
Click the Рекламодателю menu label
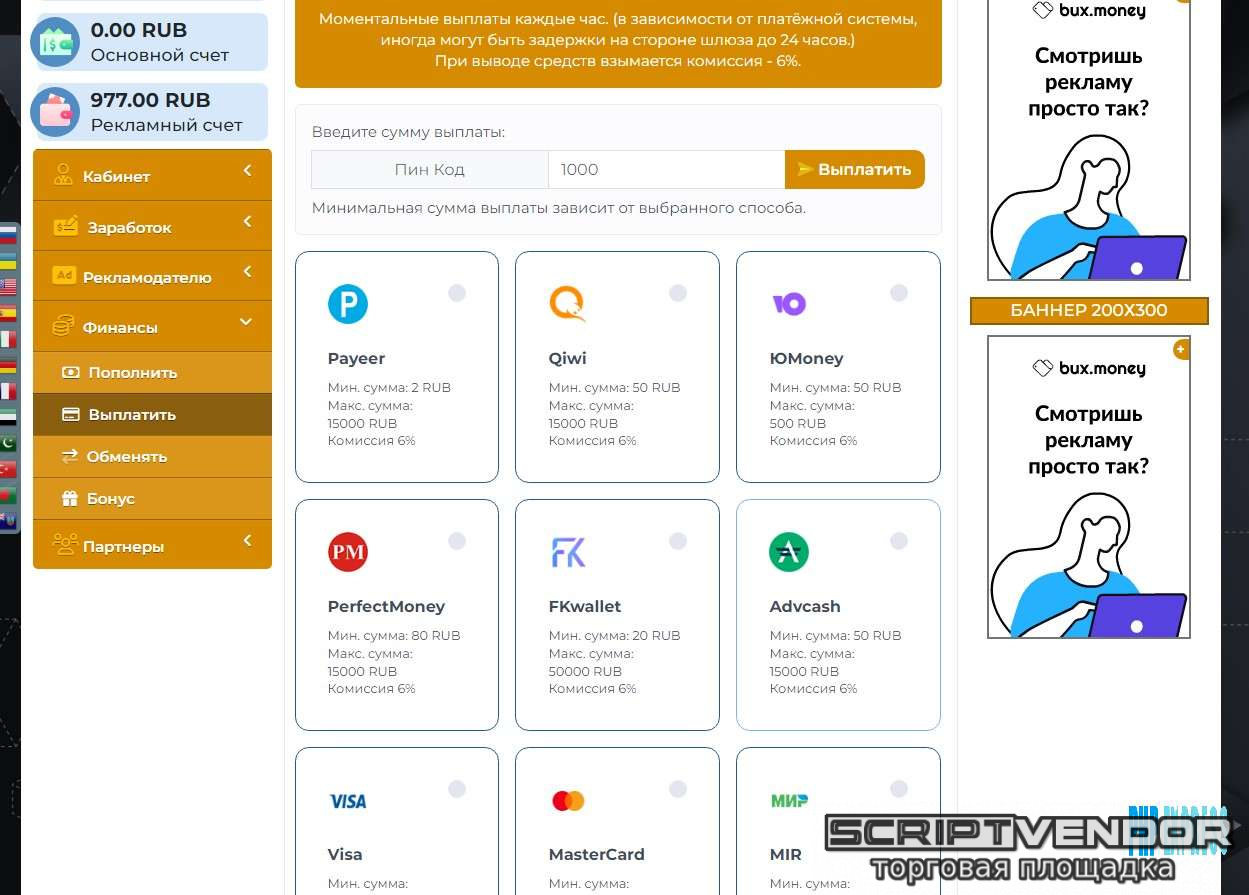click(x=147, y=278)
